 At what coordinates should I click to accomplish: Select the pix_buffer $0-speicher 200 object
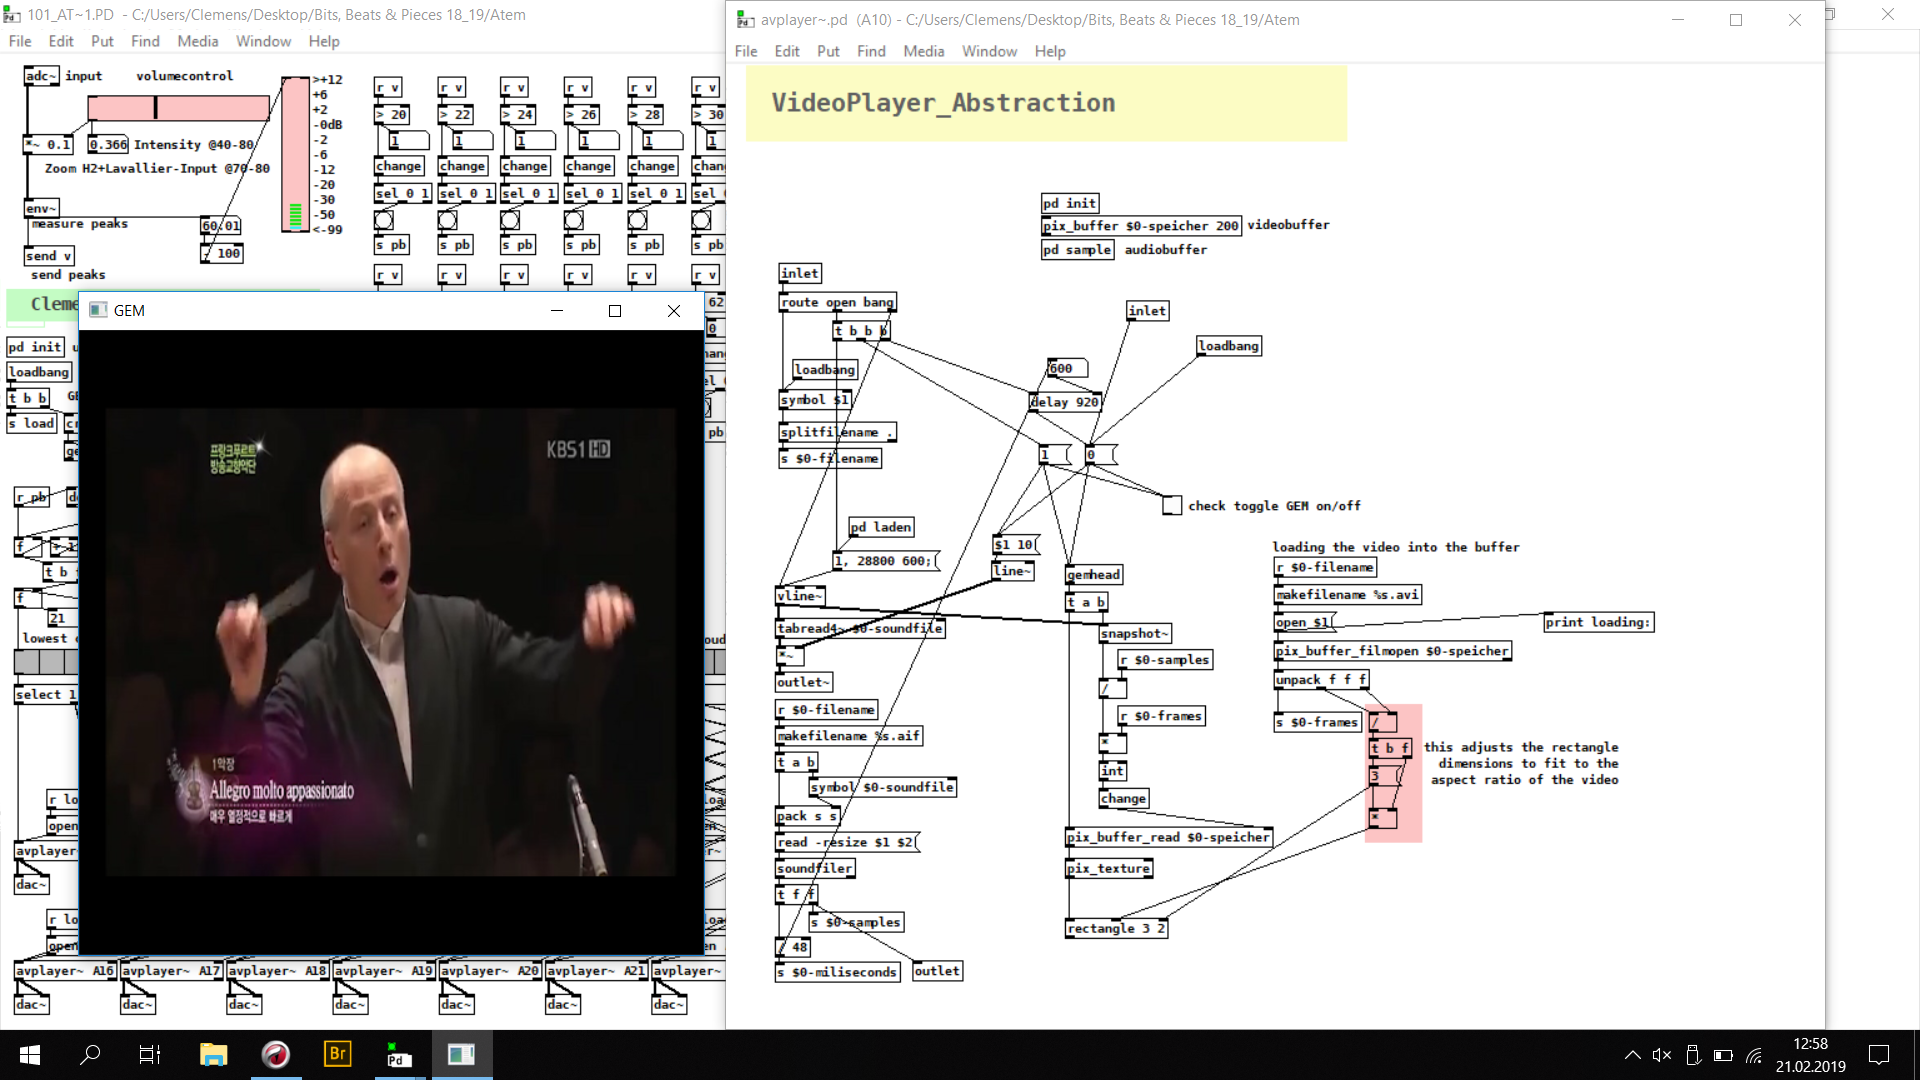pyautogui.click(x=1141, y=226)
